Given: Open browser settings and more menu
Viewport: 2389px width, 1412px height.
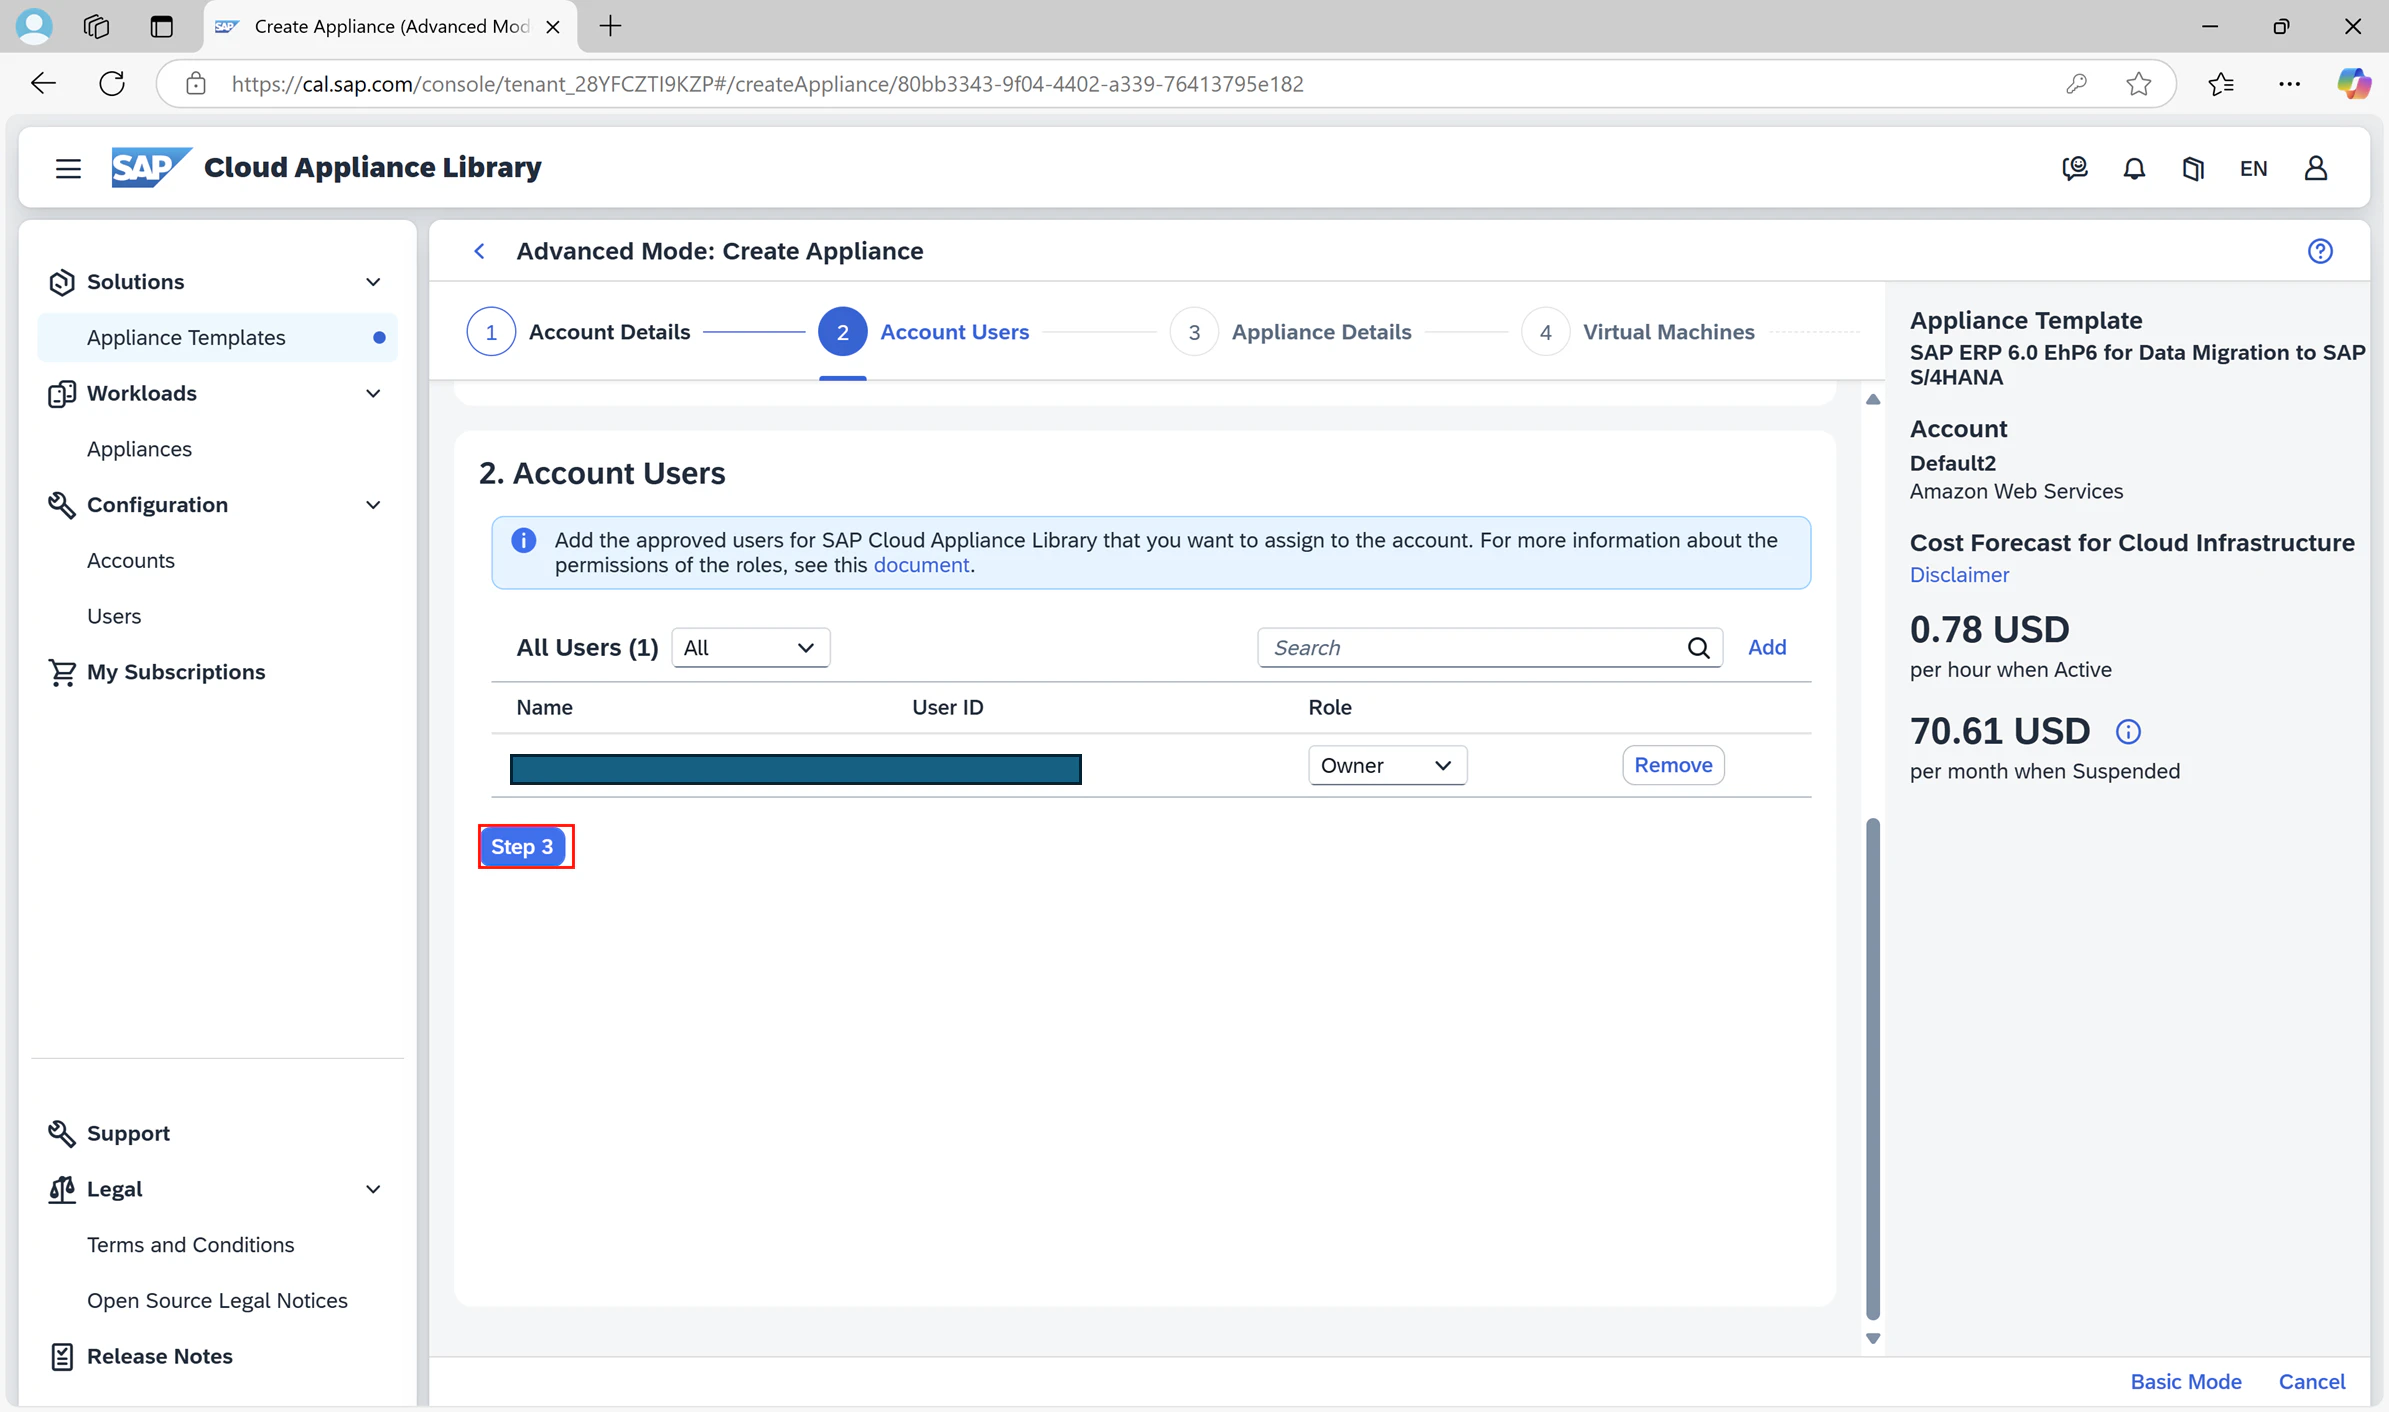Looking at the screenshot, I should click(2289, 84).
